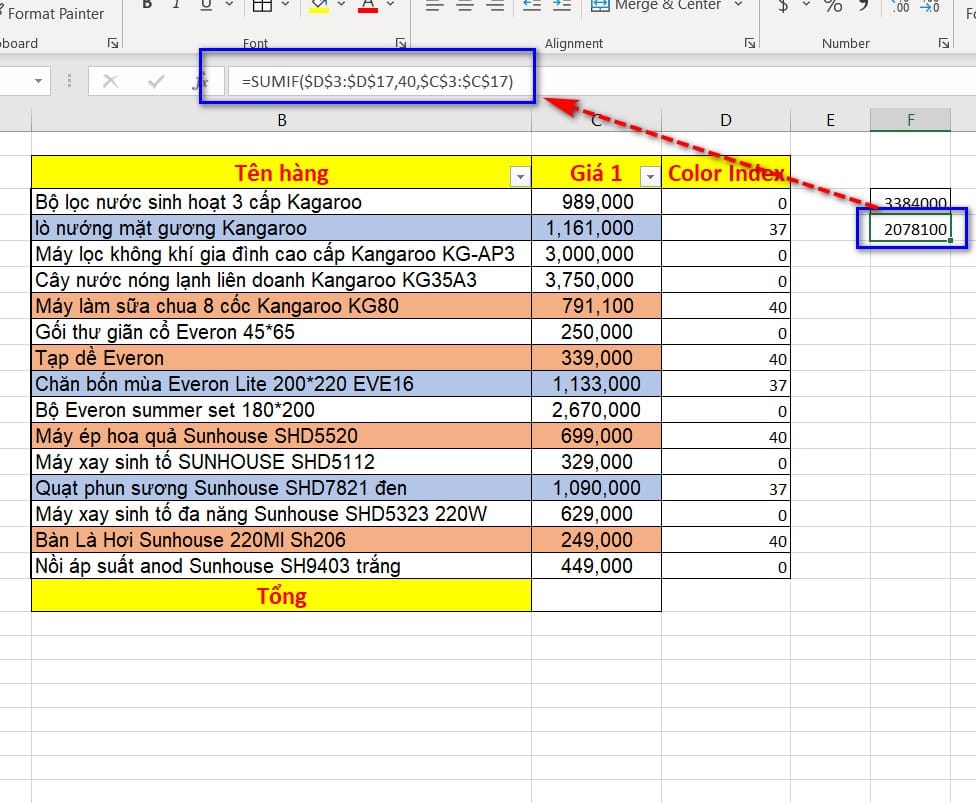Apply the red font color

point(366,6)
